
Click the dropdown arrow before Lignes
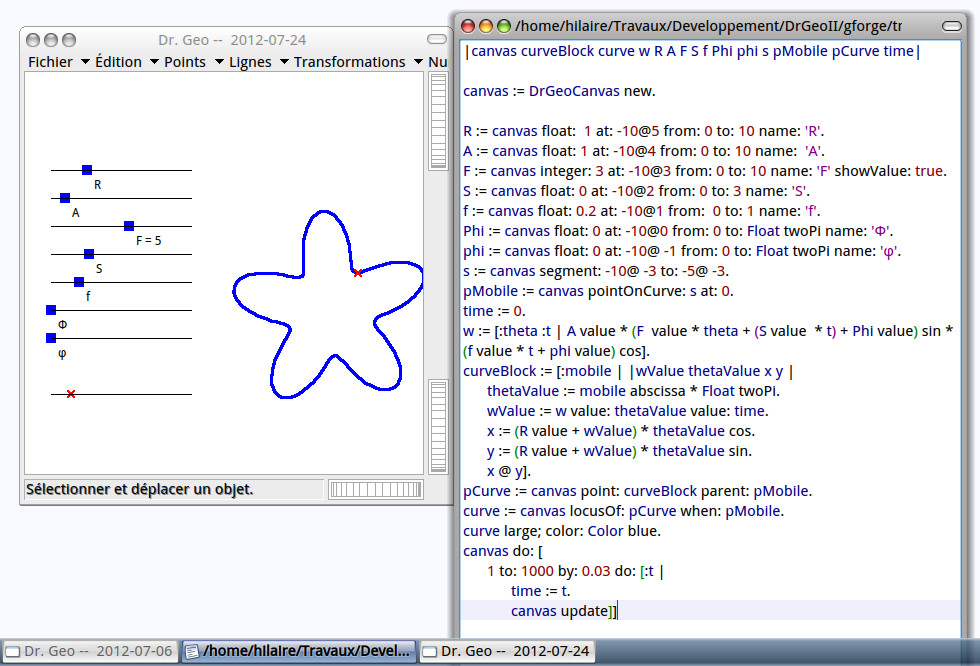tap(219, 62)
